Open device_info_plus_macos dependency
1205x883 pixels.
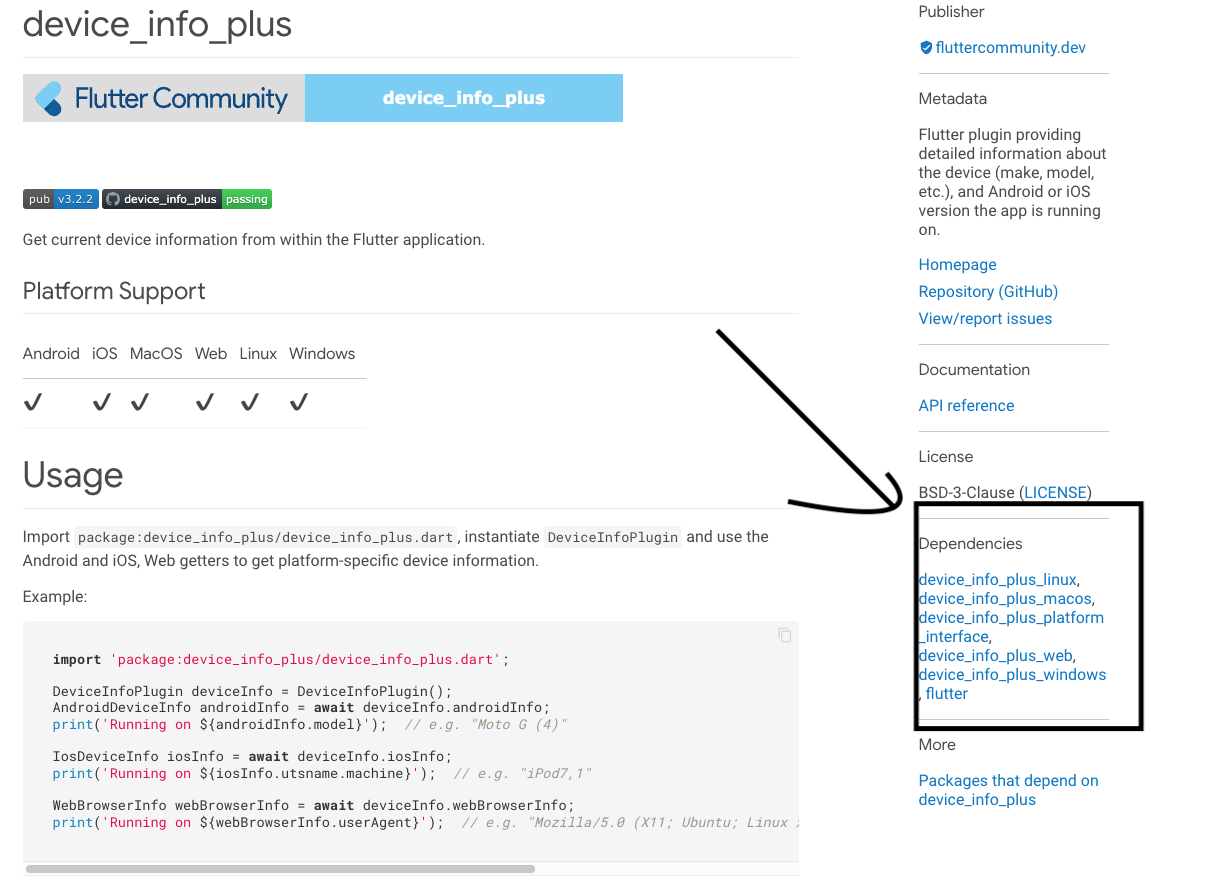click(1005, 598)
